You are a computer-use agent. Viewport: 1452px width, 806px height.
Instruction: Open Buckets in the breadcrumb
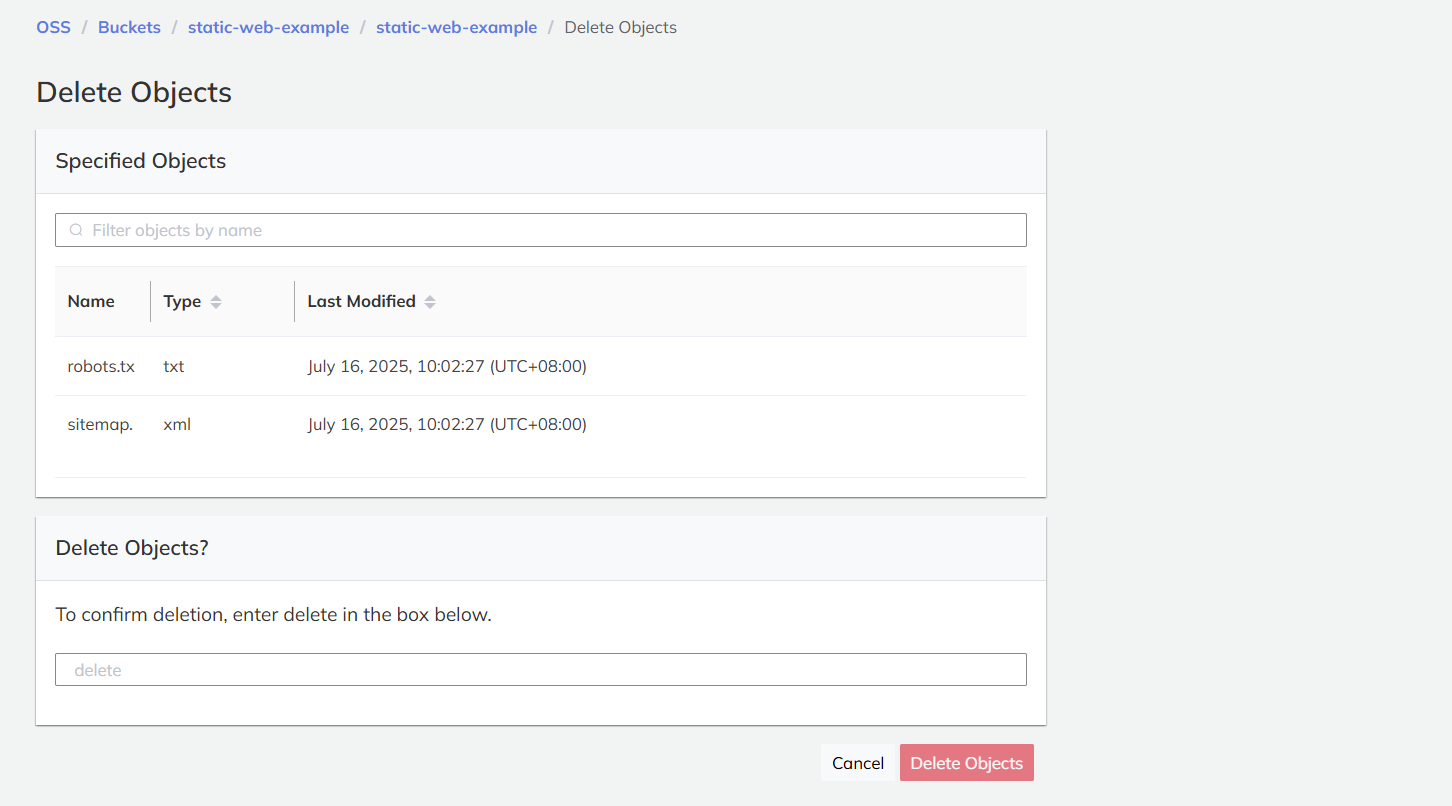point(129,28)
